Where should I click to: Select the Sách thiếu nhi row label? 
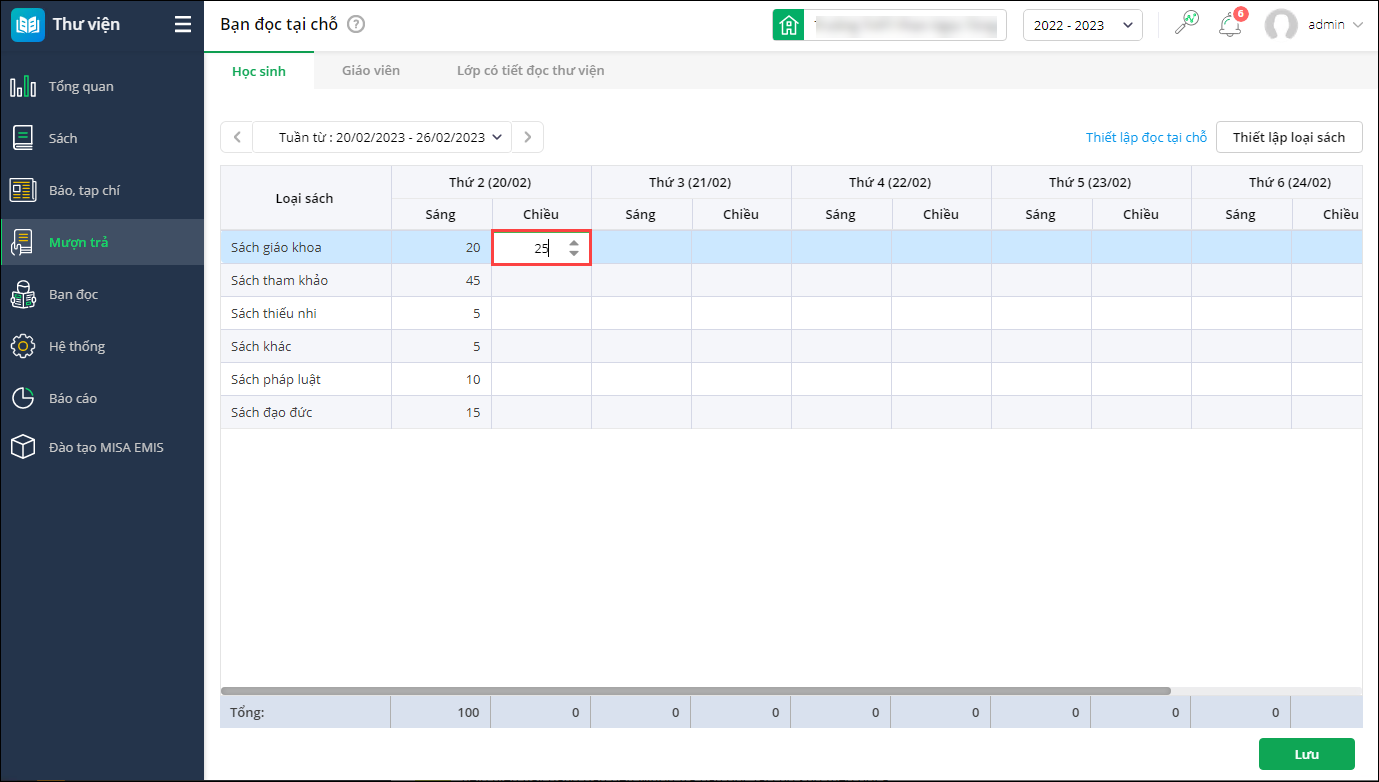274,314
